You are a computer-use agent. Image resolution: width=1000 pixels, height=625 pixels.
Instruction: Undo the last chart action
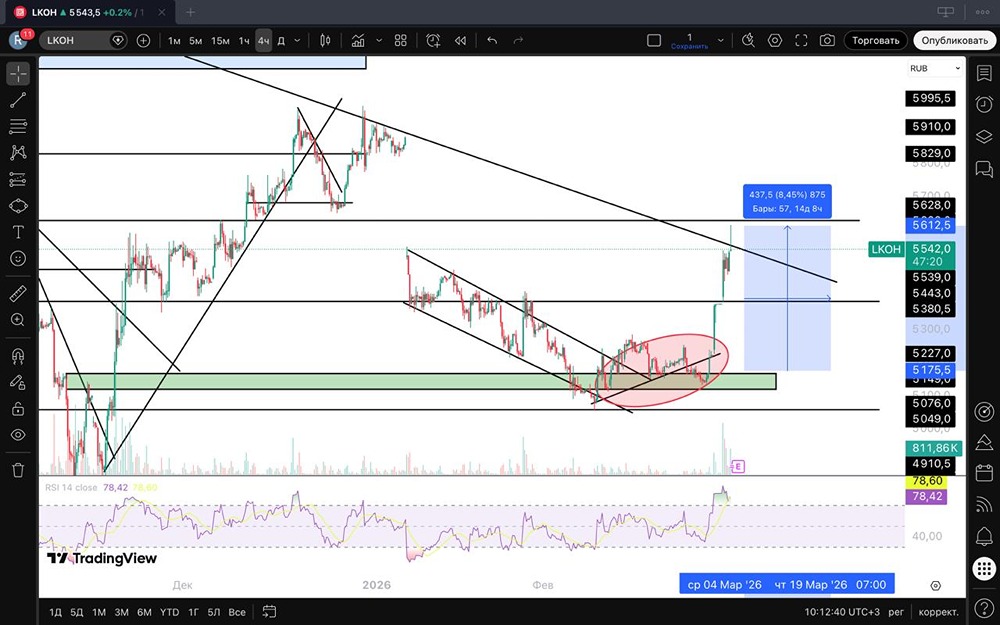tap(492, 40)
